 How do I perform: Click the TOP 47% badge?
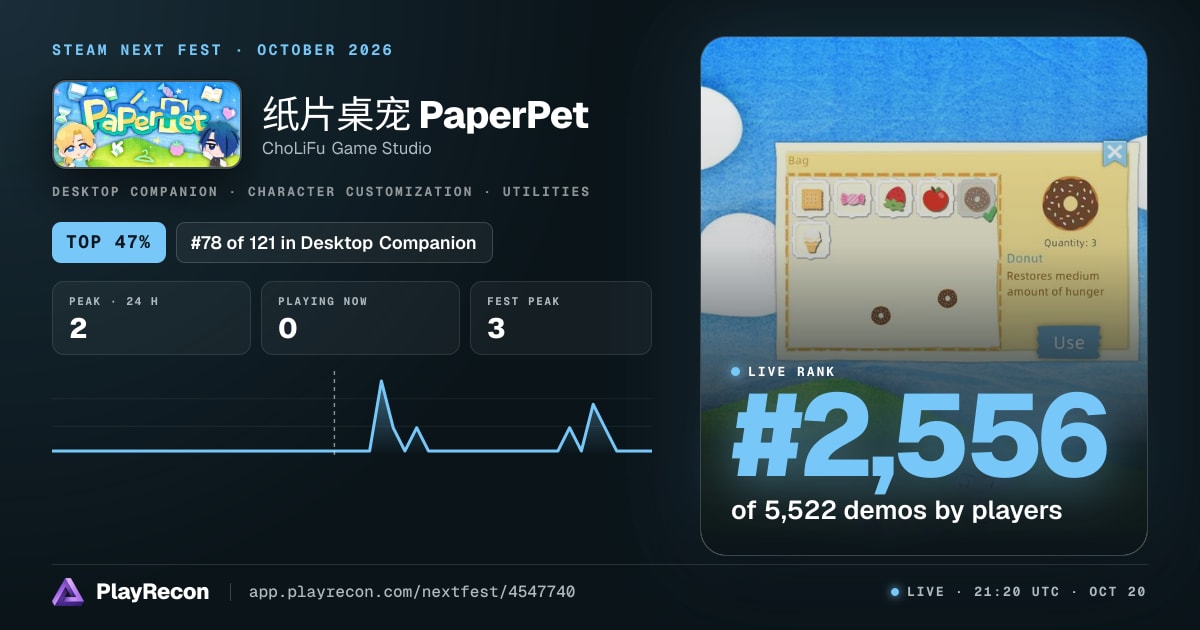[x=109, y=242]
